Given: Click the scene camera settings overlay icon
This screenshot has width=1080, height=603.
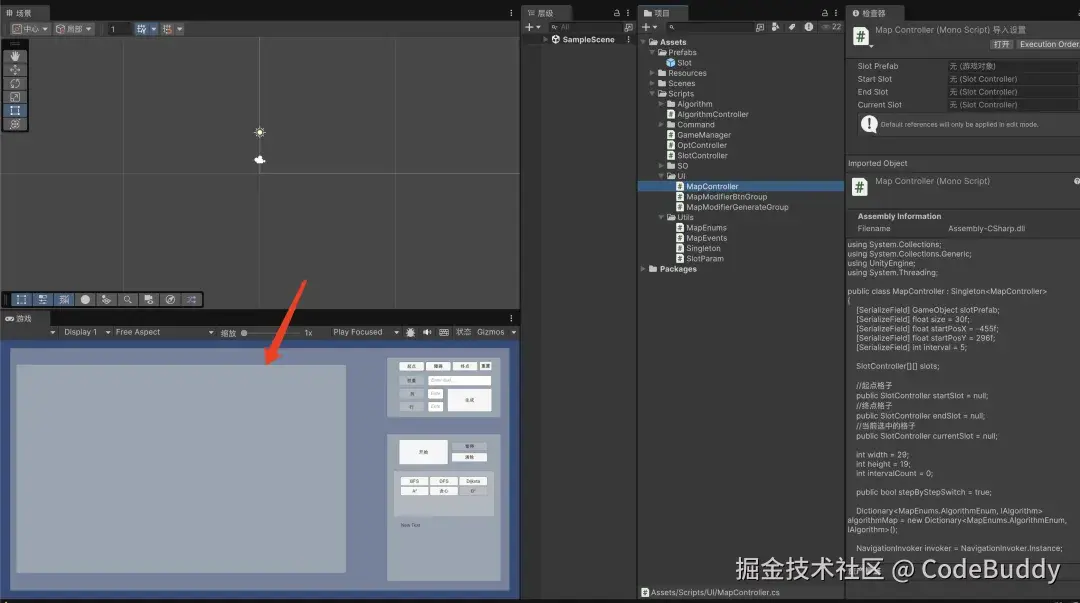Looking at the screenshot, I should pos(149,300).
